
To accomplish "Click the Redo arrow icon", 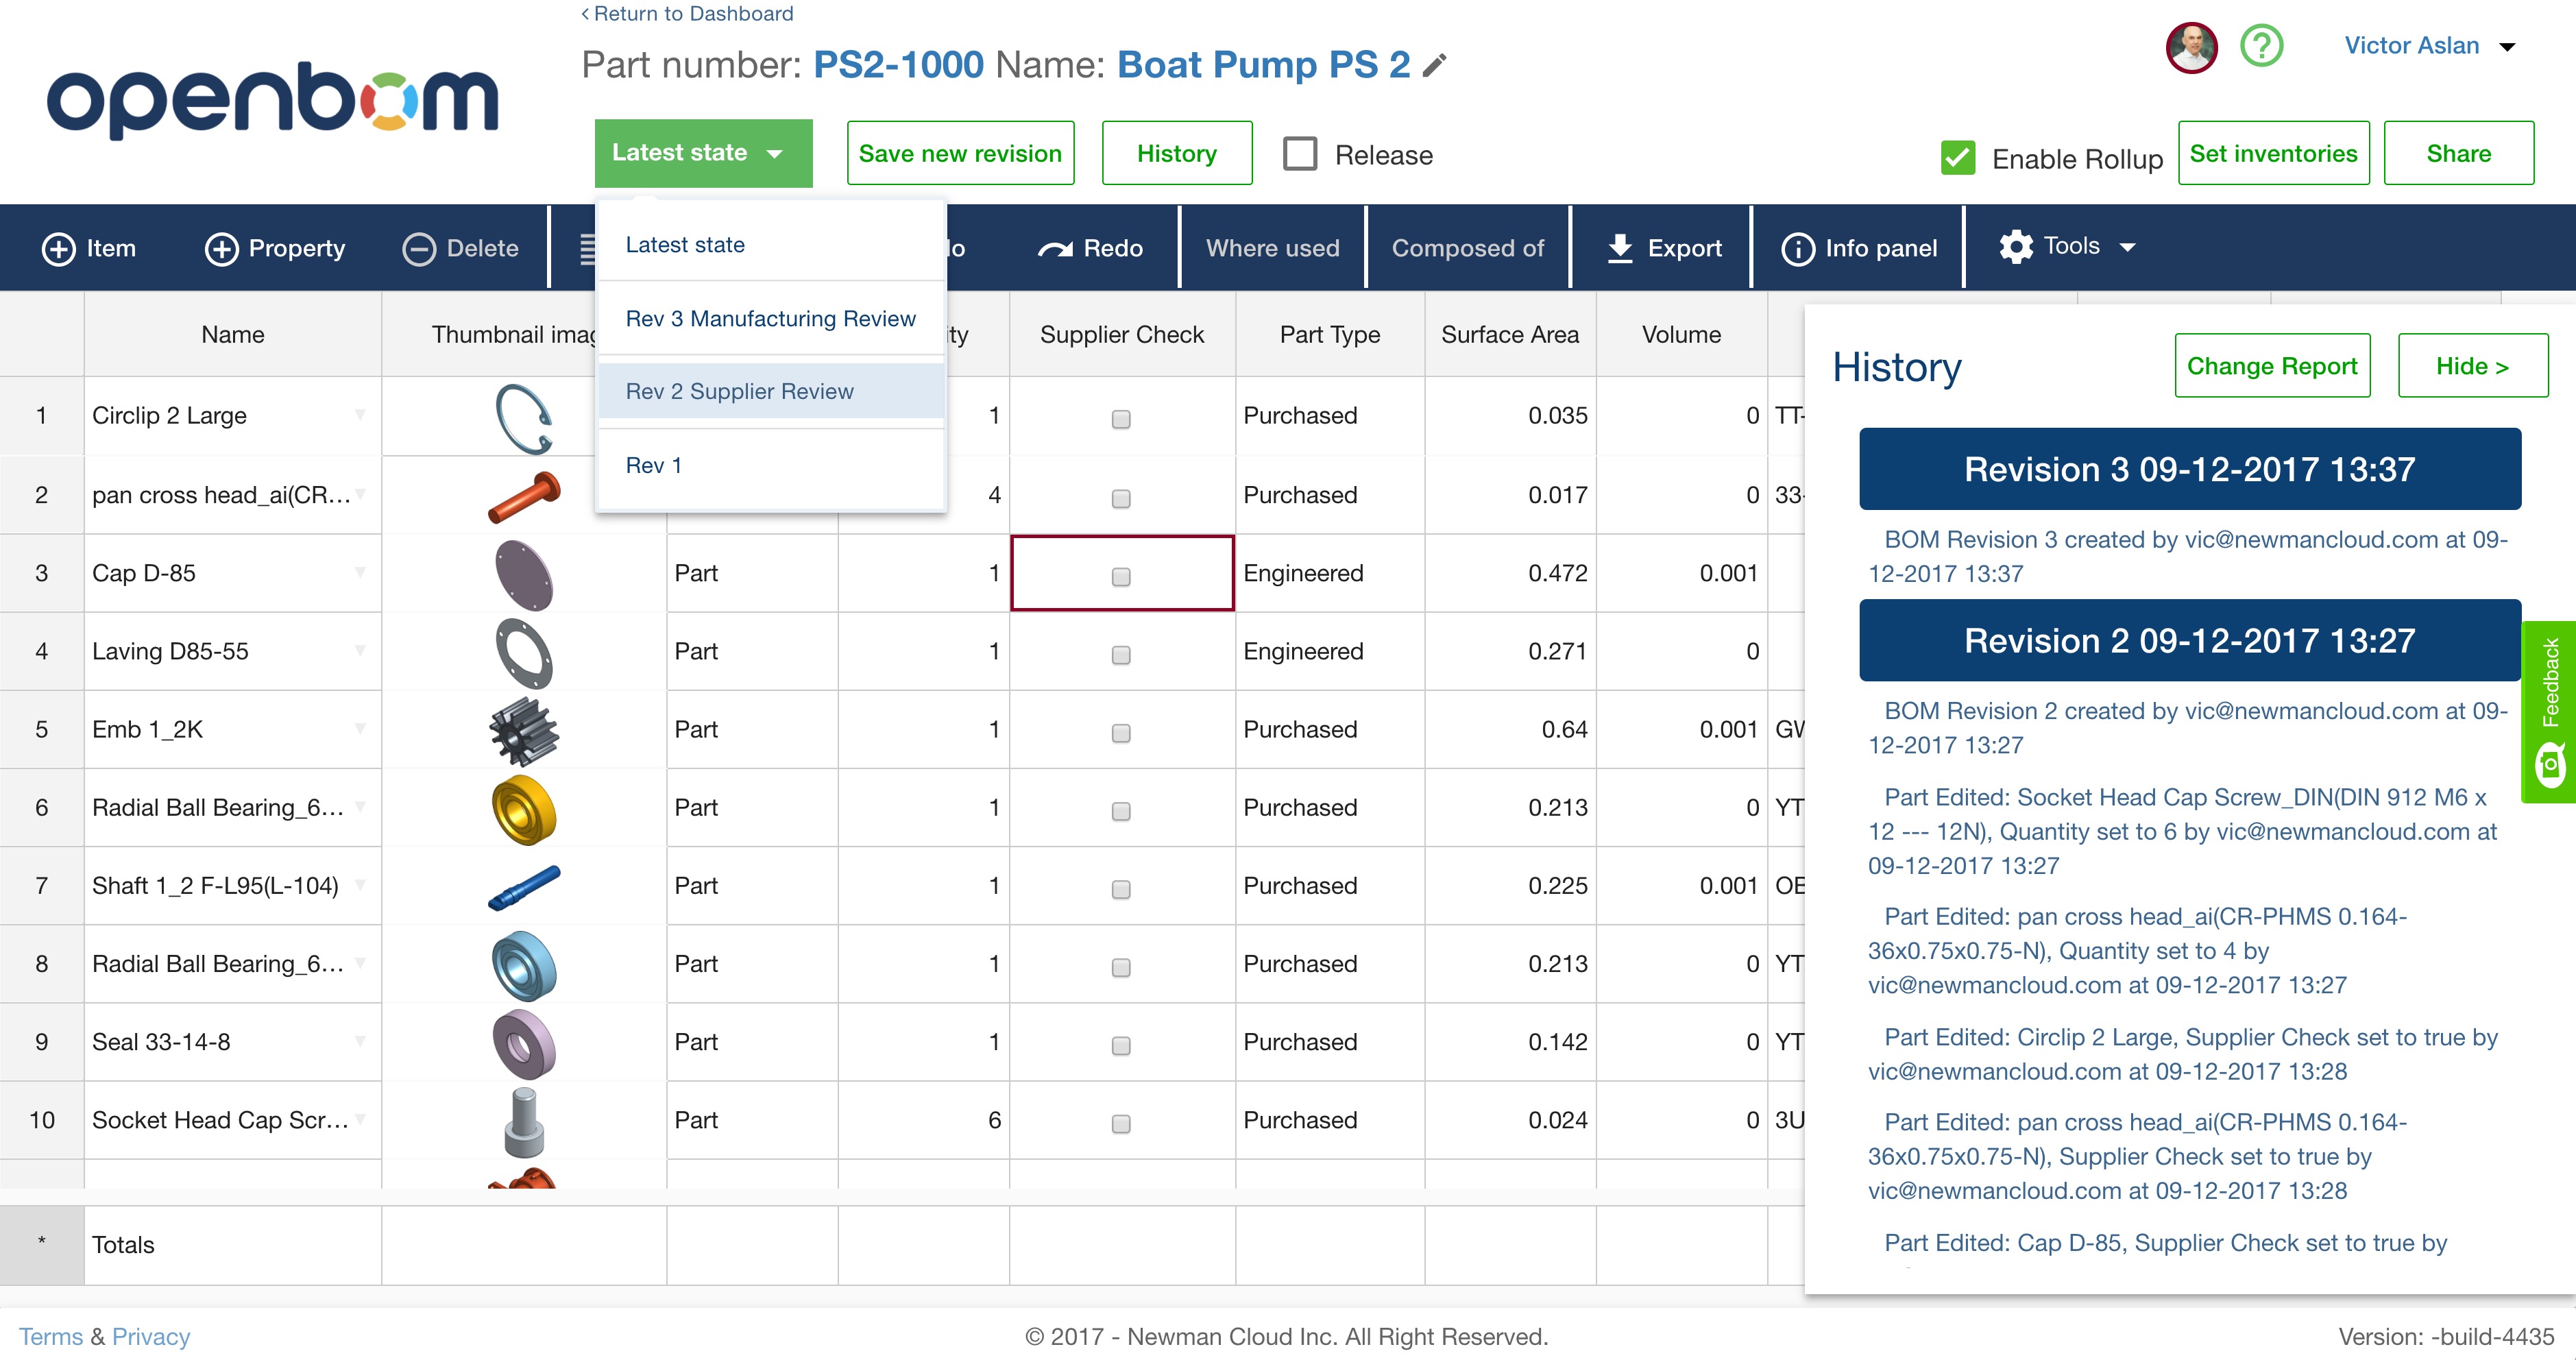I will click(1055, 248).
